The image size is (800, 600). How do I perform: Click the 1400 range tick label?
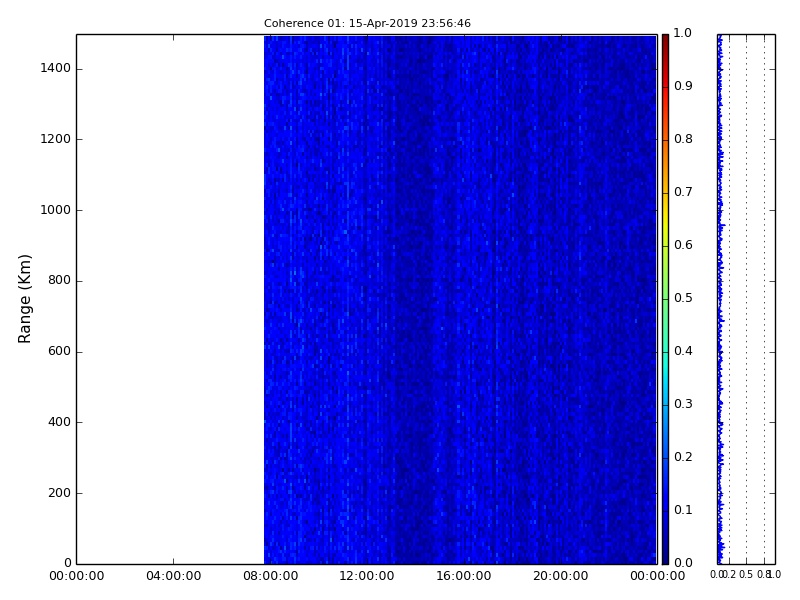(56, 68)
